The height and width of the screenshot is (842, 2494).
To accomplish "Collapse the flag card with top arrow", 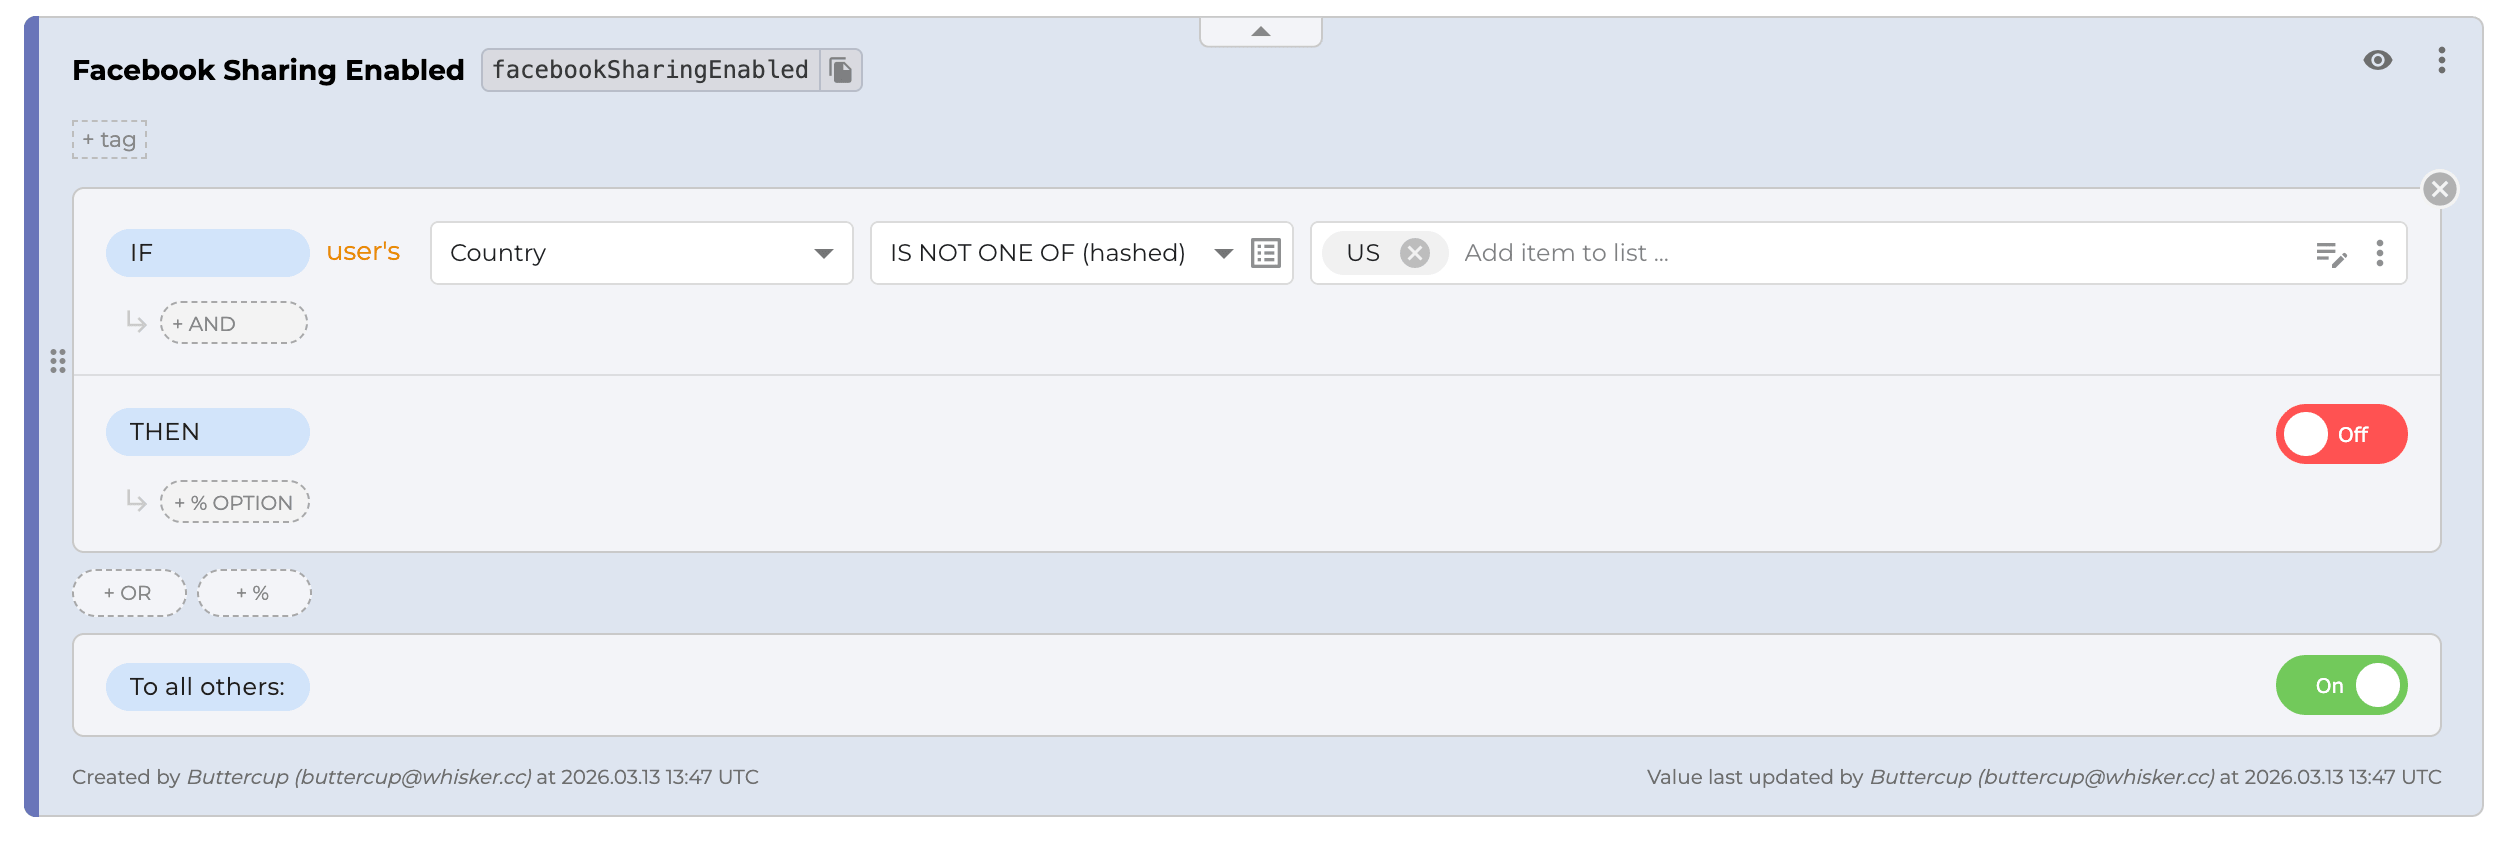I will 1260,32.
